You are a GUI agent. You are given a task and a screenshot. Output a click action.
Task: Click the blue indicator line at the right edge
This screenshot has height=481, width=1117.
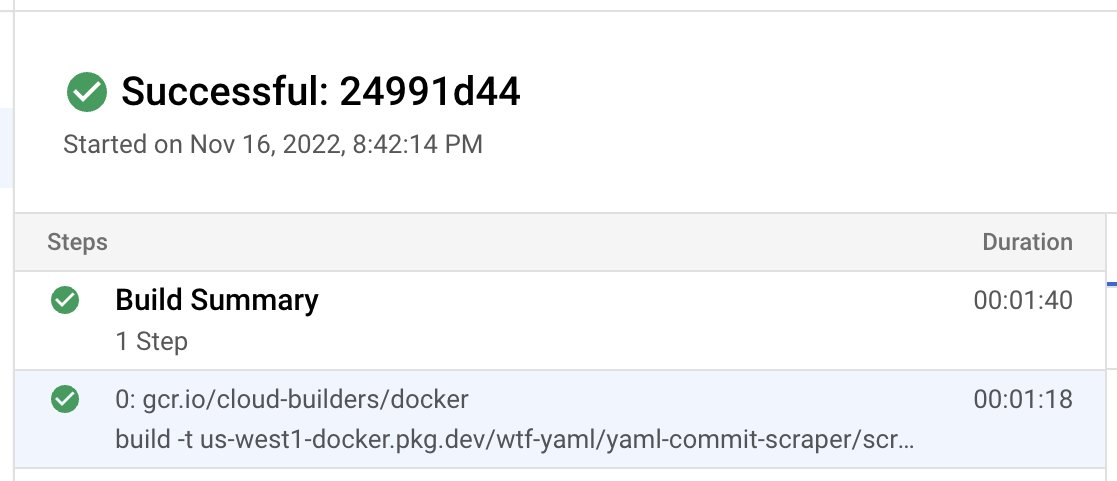(1111, 285)
